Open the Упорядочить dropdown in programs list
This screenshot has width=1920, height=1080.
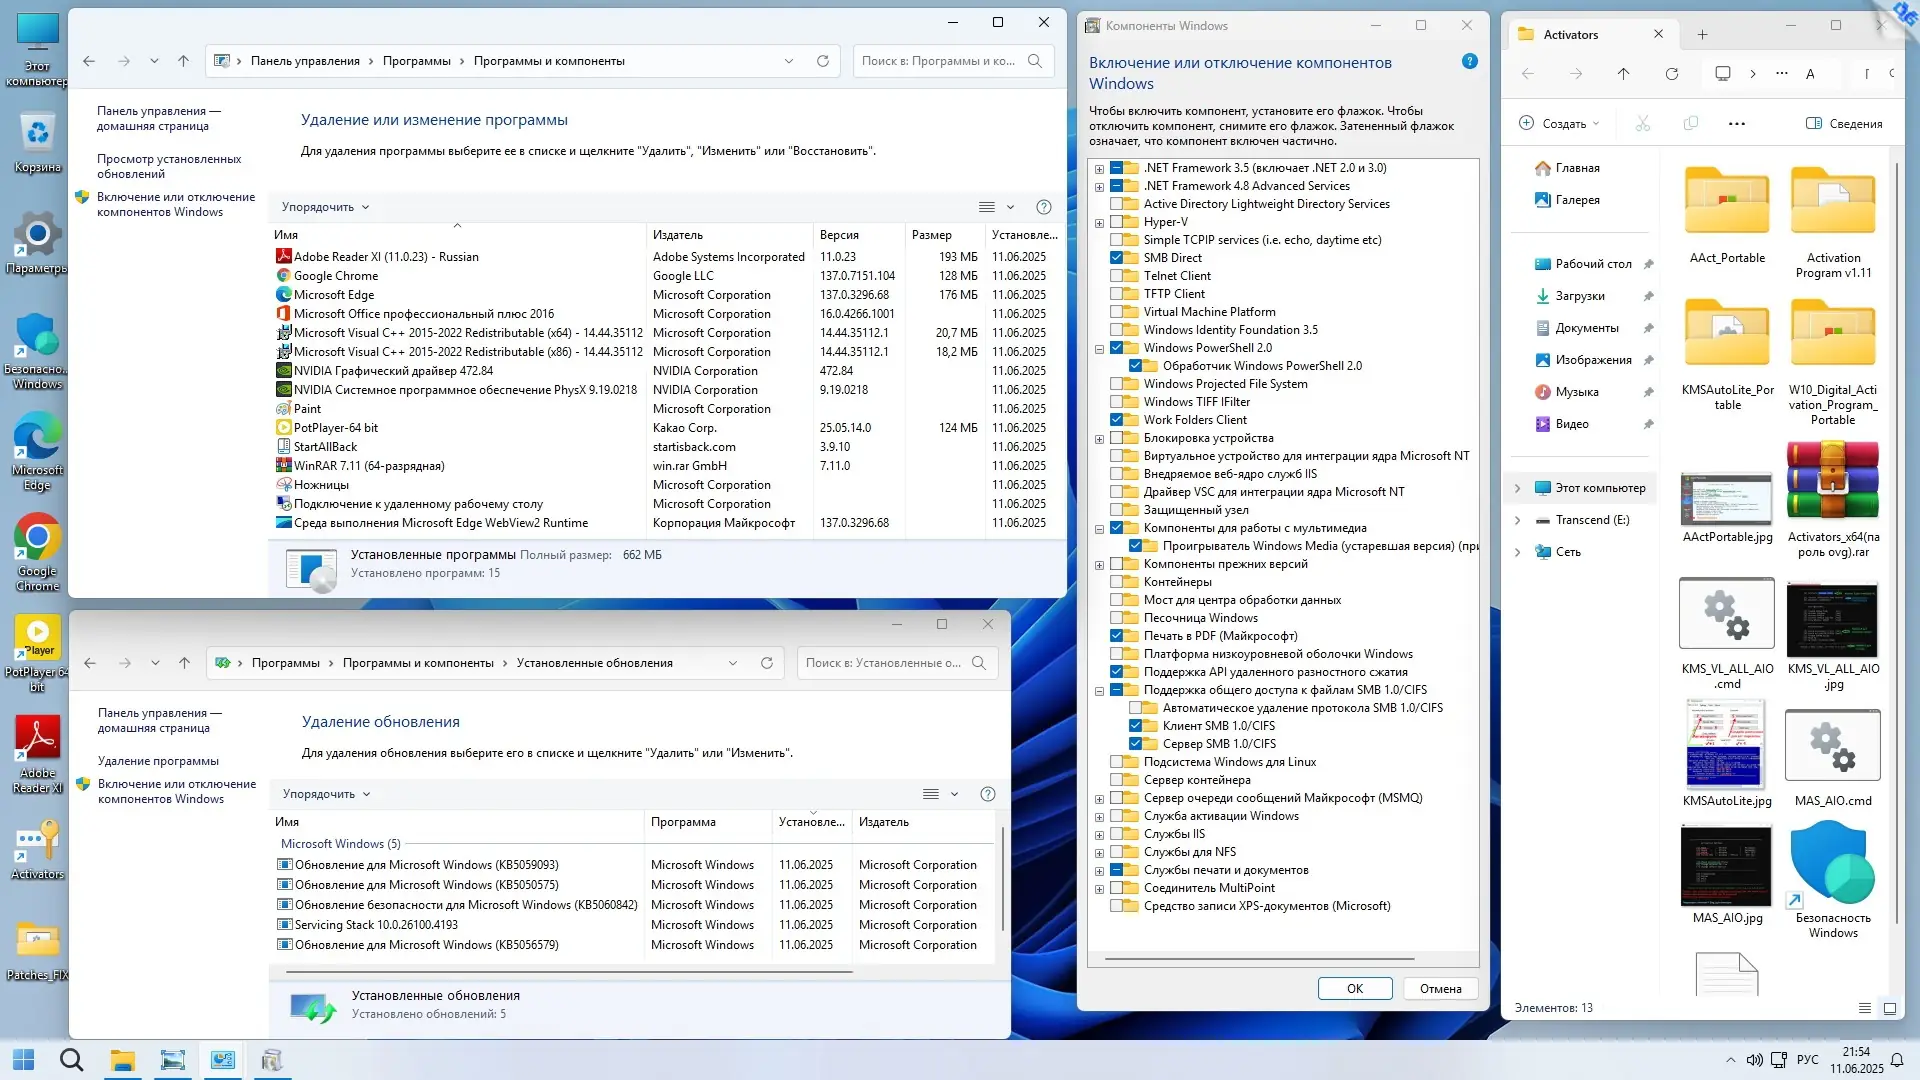click(x=325, y=207)
